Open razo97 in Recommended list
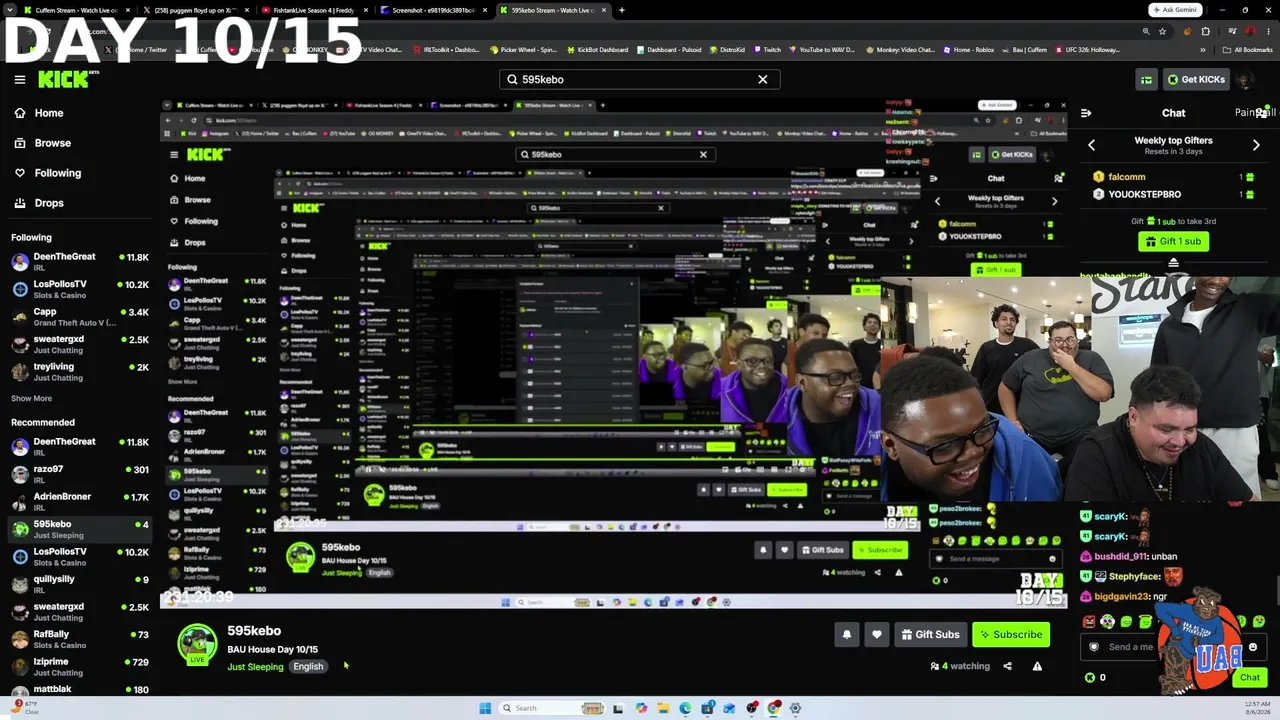Screen dimensions: 1280x720 click(78, 474)
